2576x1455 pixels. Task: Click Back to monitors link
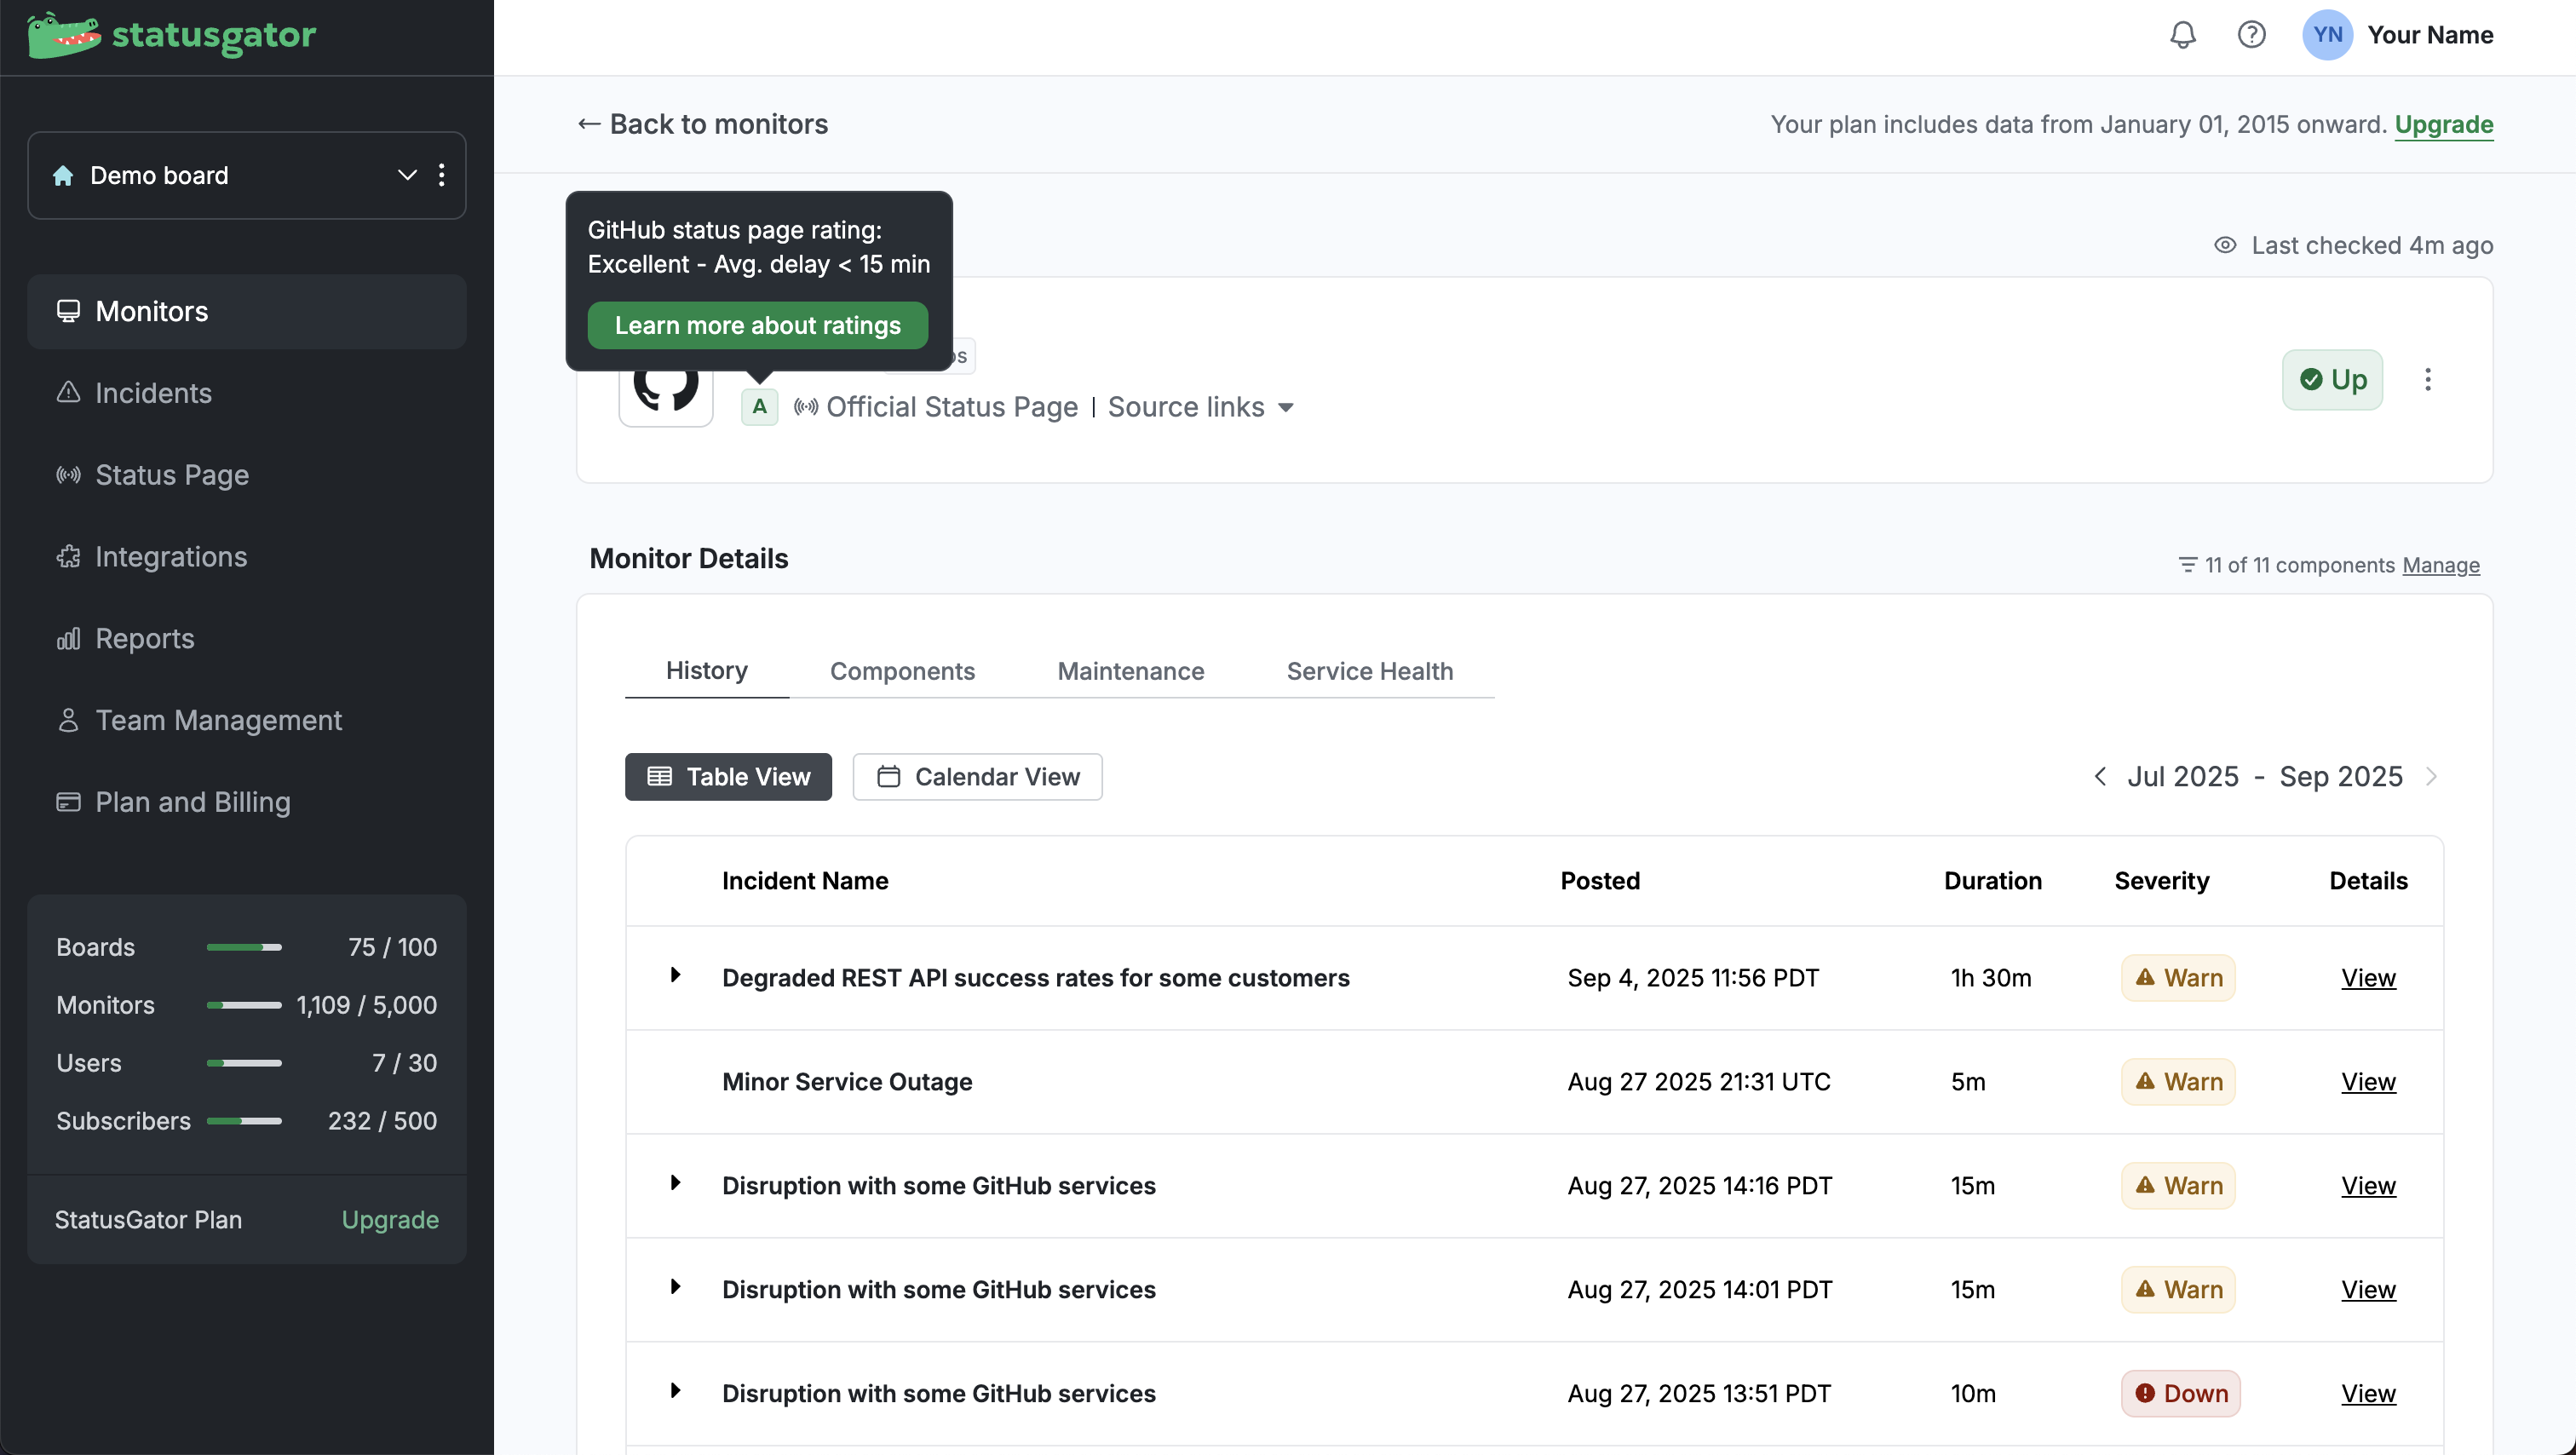coord(703,124)
